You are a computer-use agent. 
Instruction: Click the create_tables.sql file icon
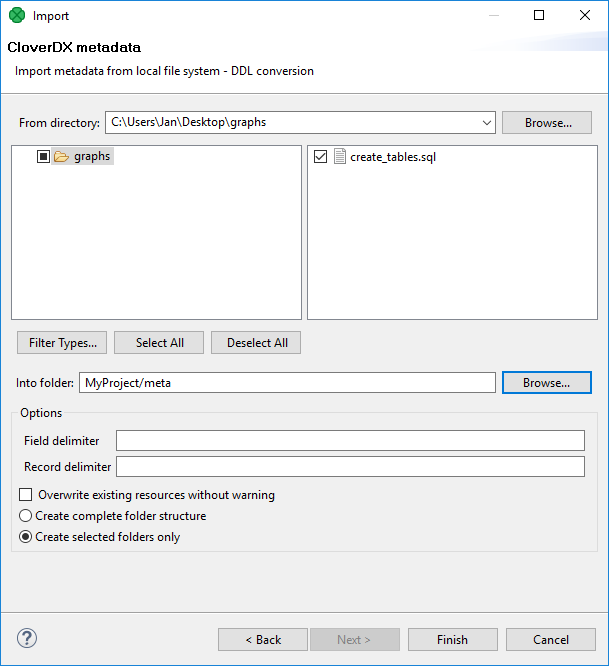click(x=340, y=157)
